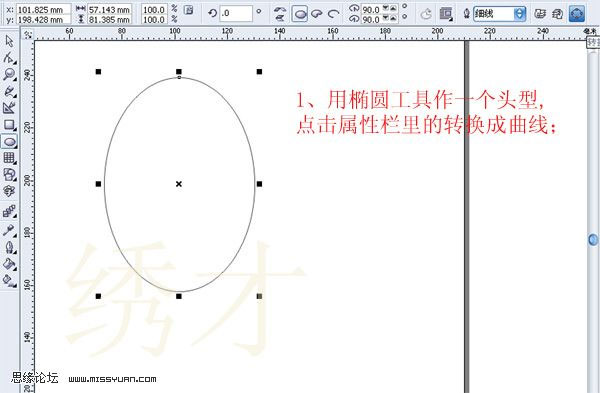Select the Shape tool
This screenshot has height=393, width=600.
(9, 58)
